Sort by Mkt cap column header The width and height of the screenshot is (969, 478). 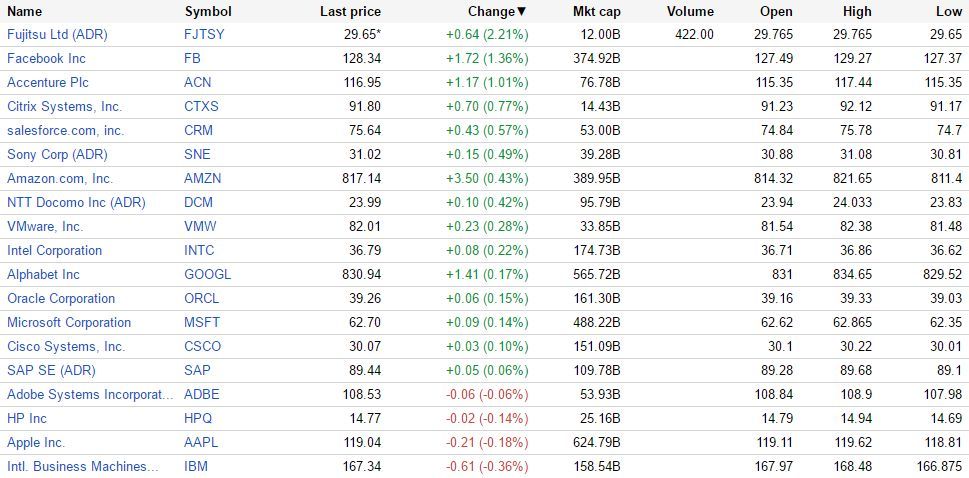point(596,11)
